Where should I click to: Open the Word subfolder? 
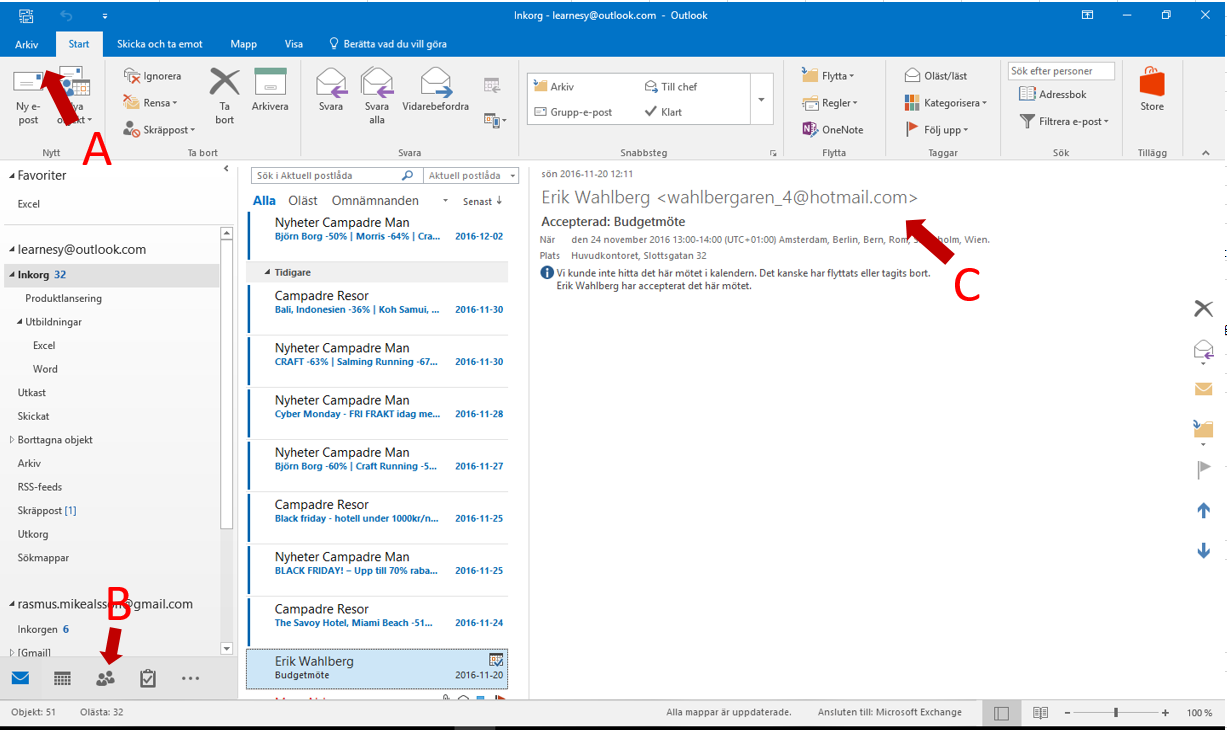click(45, 369)
